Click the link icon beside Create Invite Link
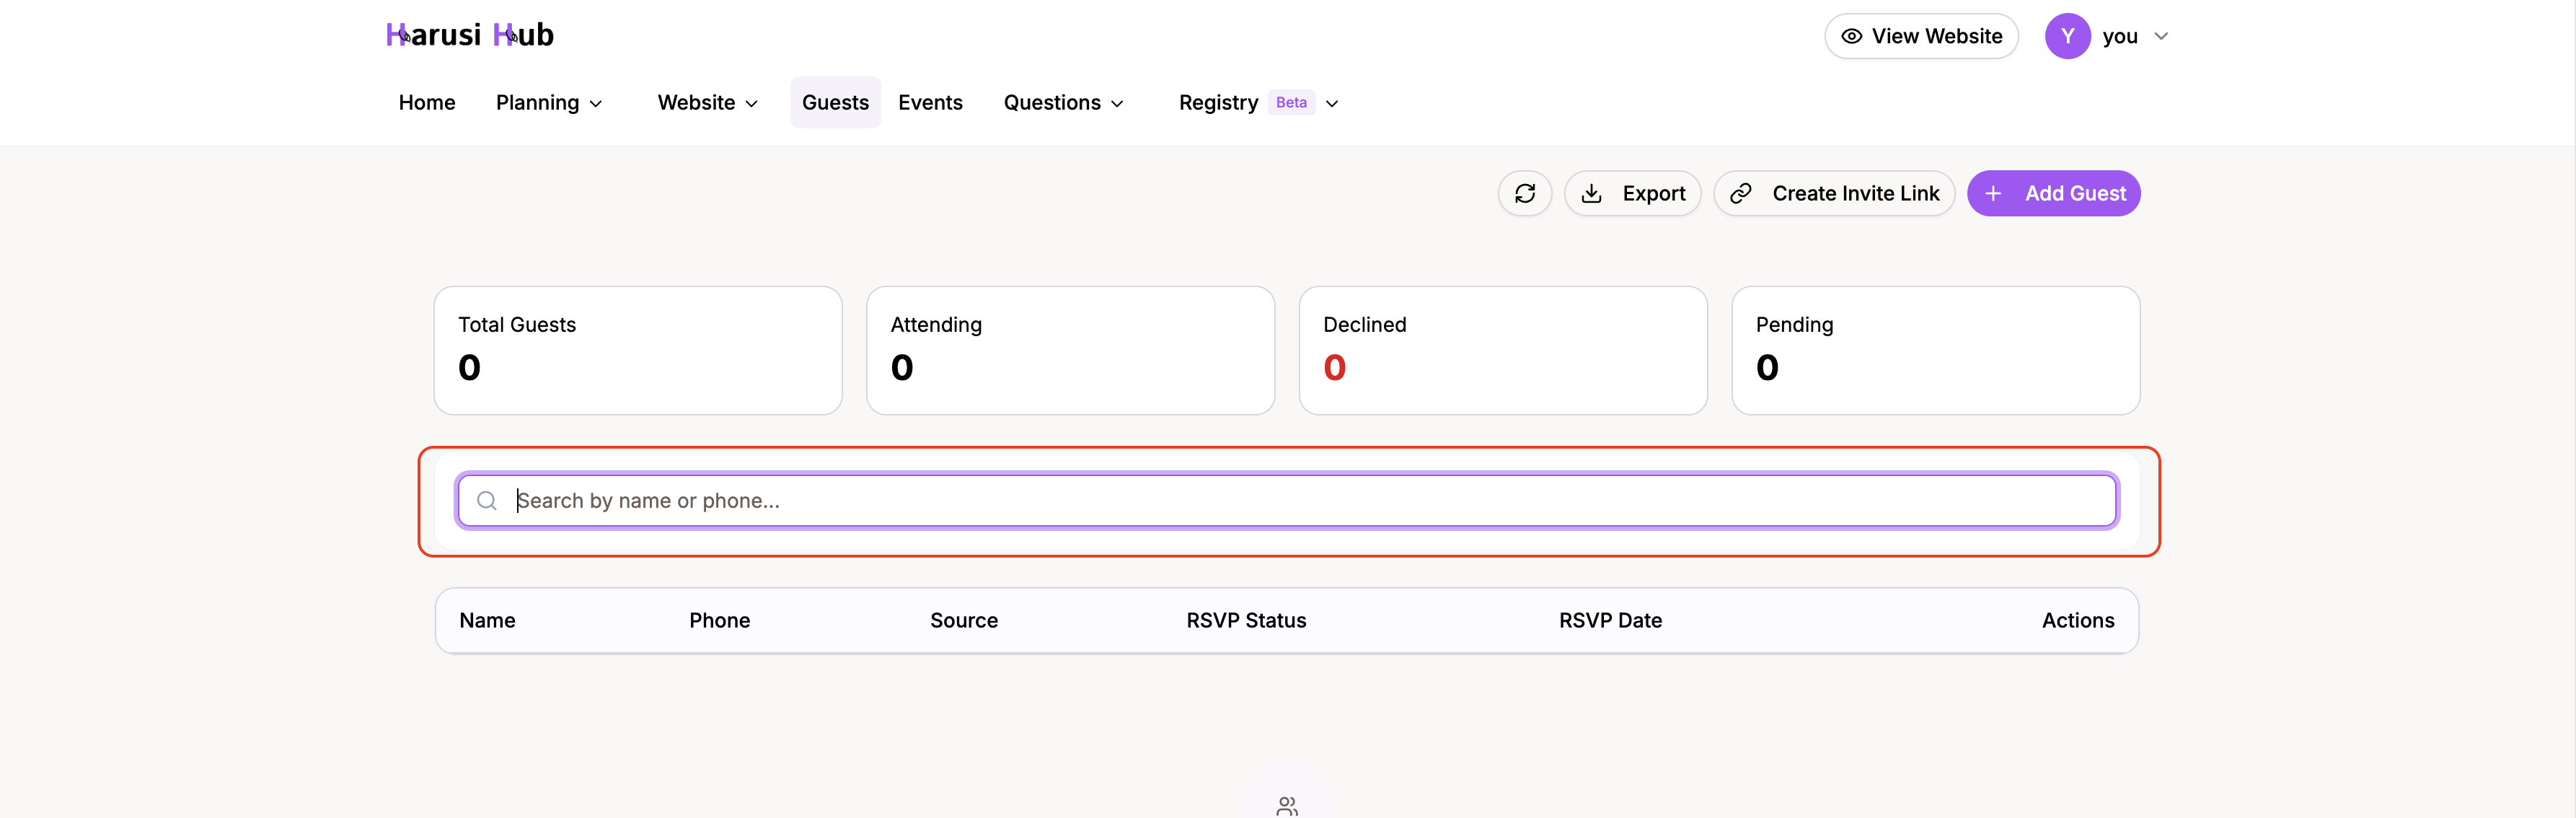The height and width of the screenshot is (818, 2576). pyautogui.click(x=1742, y=193)
